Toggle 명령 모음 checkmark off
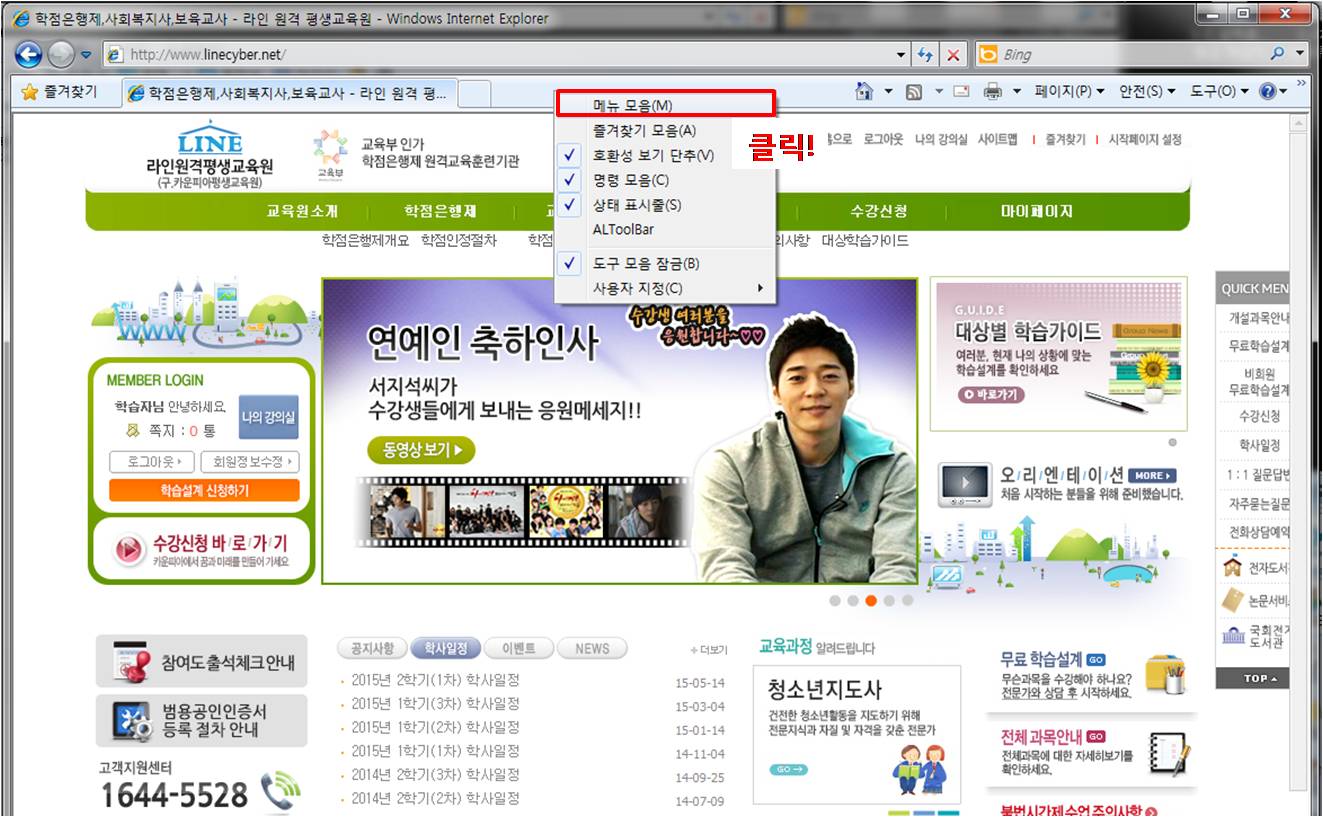The image size is (1323, 817). tap(630, 181)
